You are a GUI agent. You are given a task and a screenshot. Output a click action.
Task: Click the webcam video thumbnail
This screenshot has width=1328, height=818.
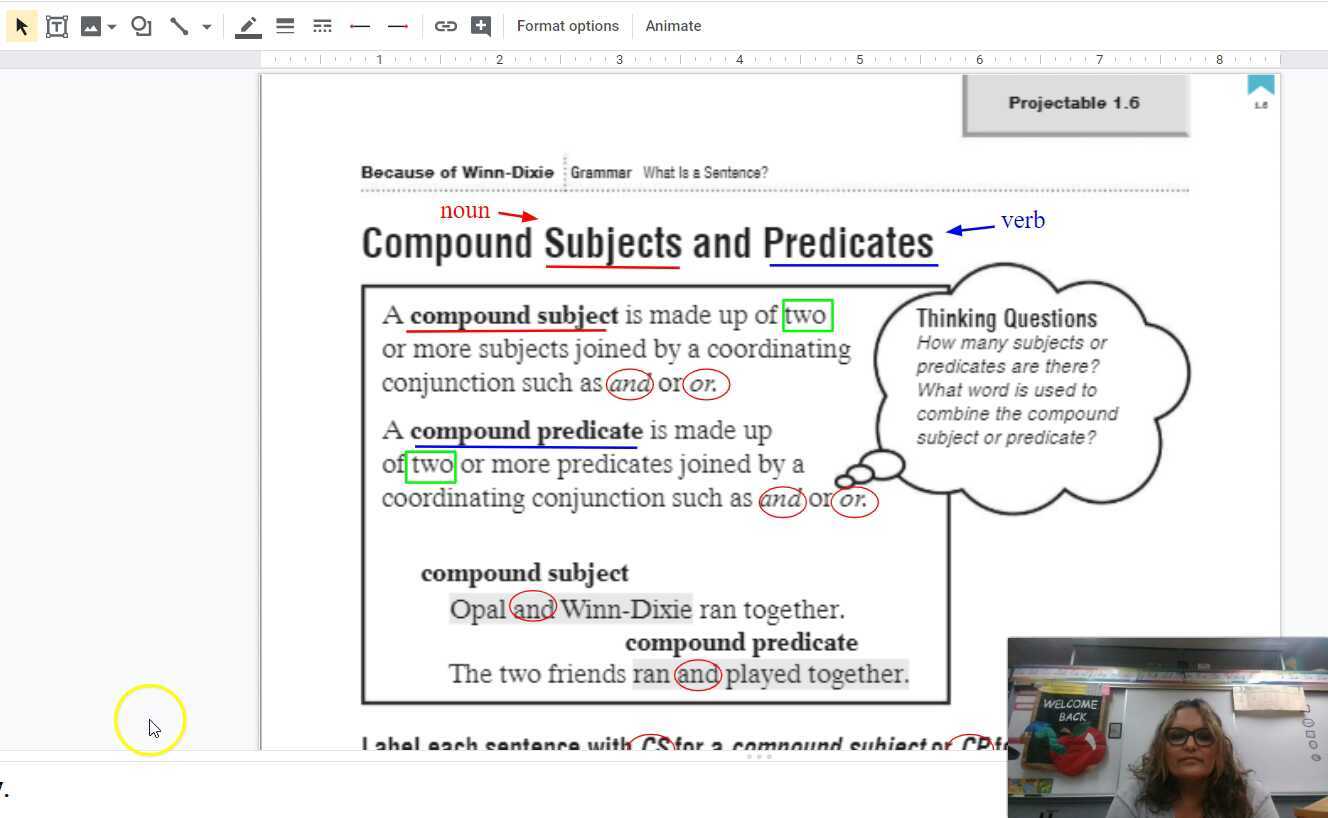[1165, 727]
